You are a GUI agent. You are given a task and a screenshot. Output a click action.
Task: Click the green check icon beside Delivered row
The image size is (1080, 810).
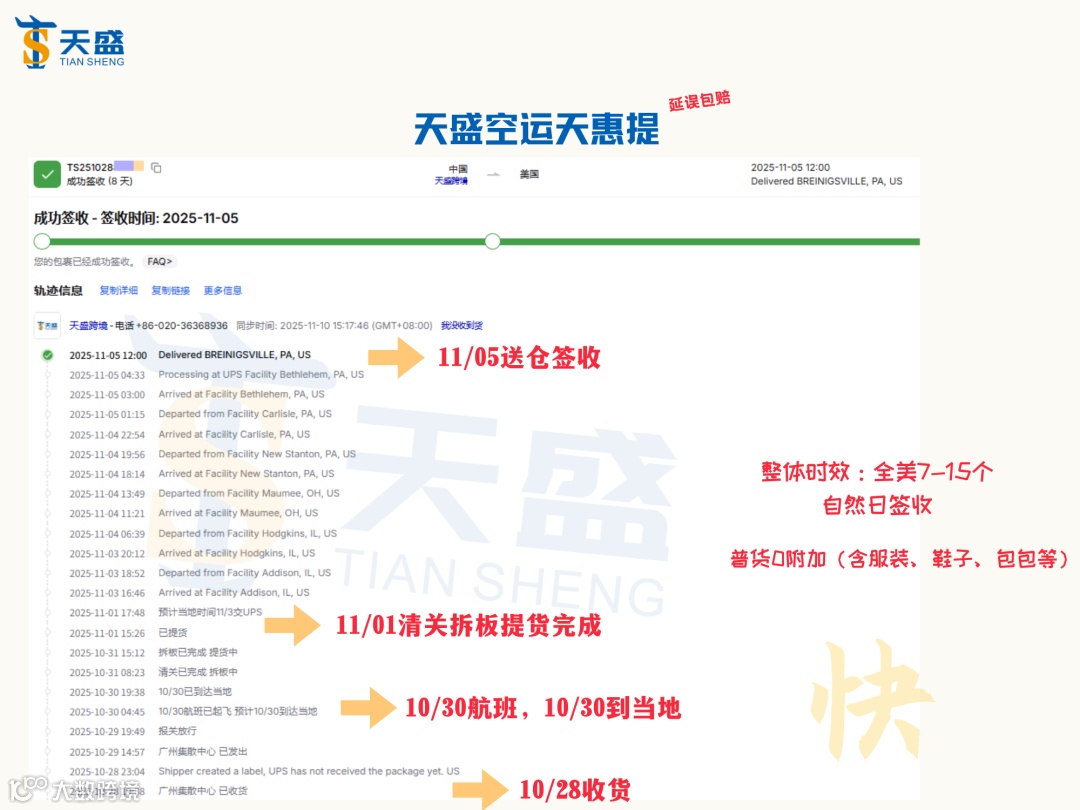point(48,355)
